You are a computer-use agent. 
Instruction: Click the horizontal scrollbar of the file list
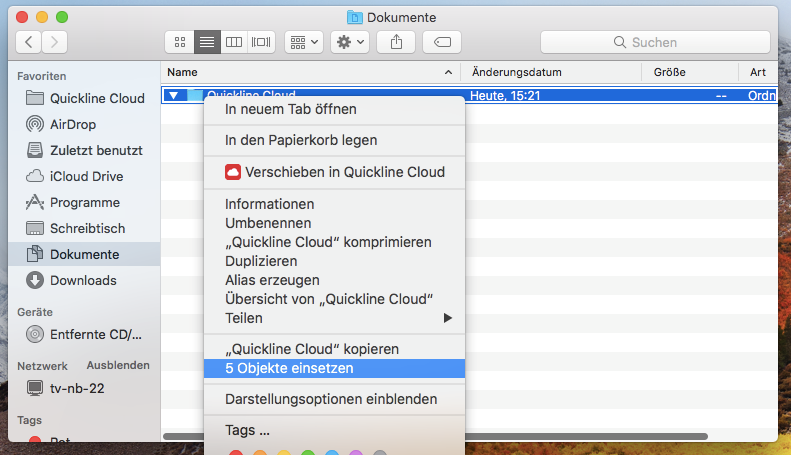(x=585, y=436)
